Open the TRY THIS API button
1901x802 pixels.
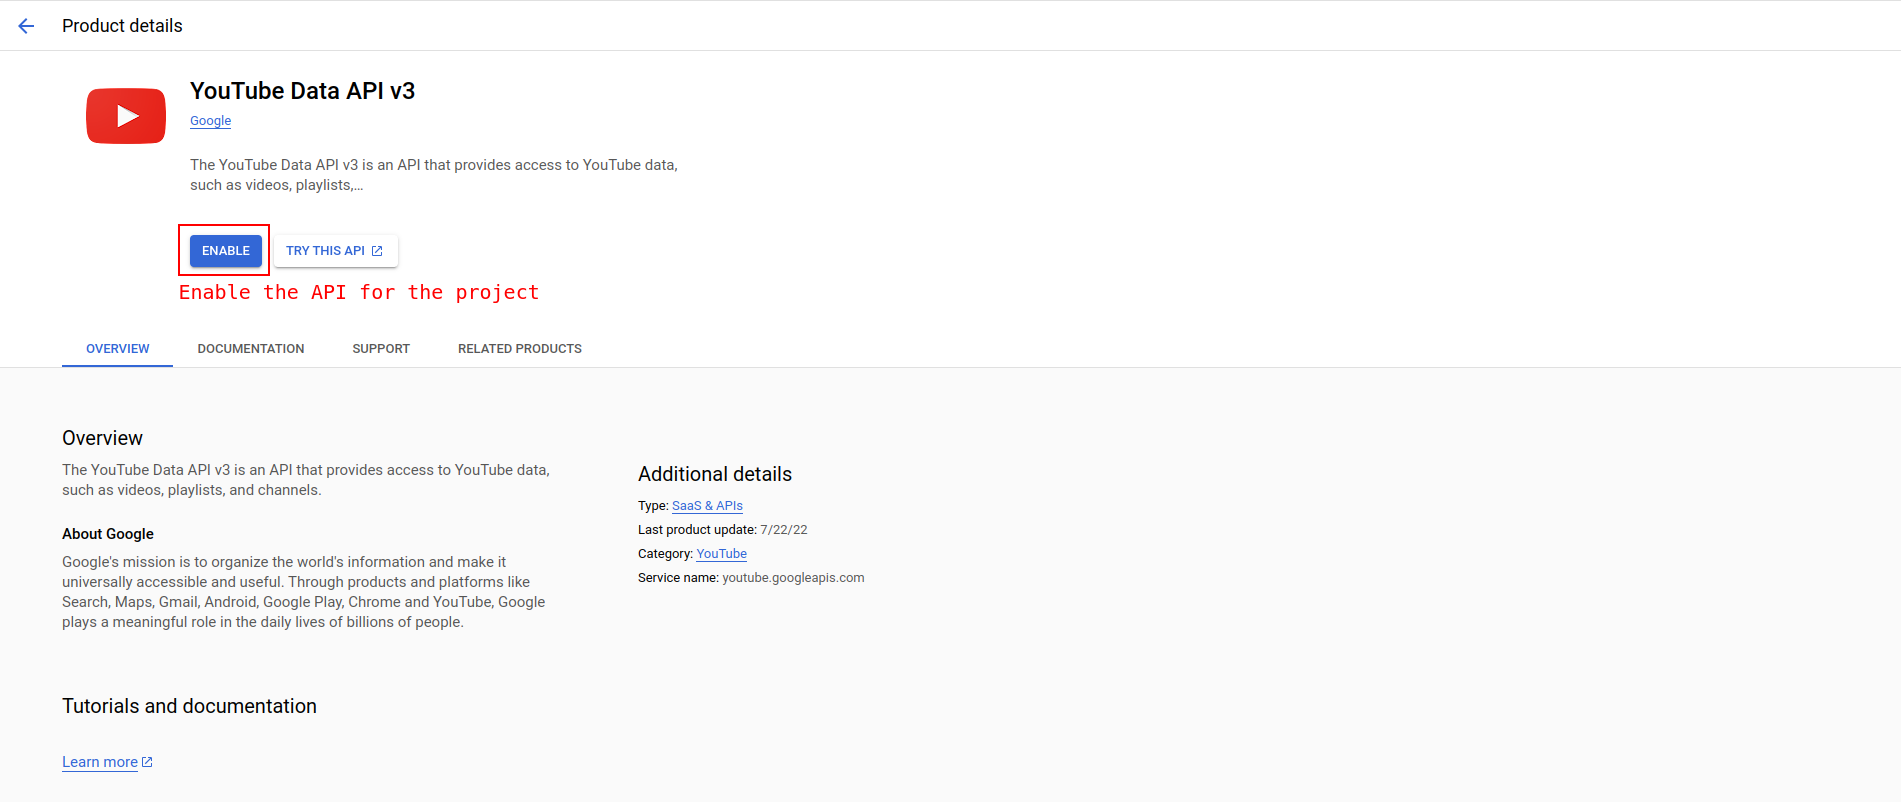(x=335, y=251)
